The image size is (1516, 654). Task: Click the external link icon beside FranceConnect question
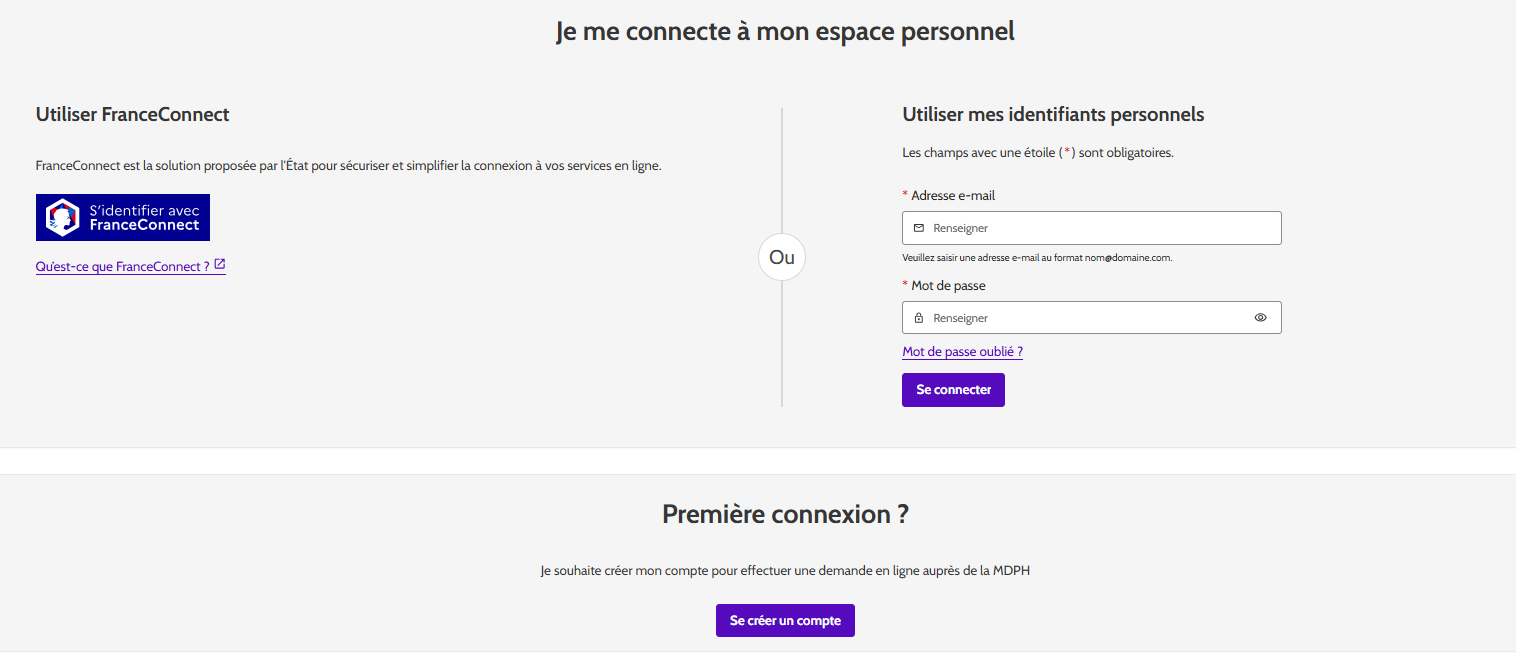click(x=220, y=265)
